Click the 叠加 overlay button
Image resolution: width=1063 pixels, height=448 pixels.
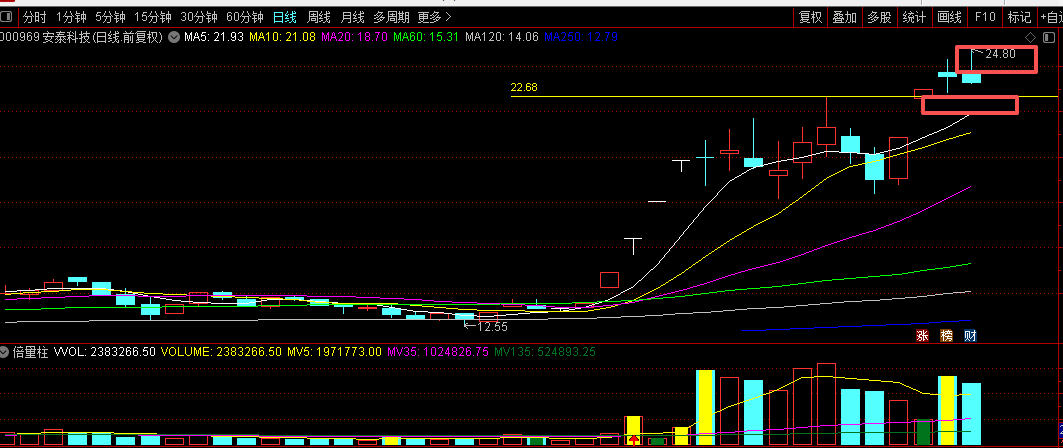click(x=845, y=17)
